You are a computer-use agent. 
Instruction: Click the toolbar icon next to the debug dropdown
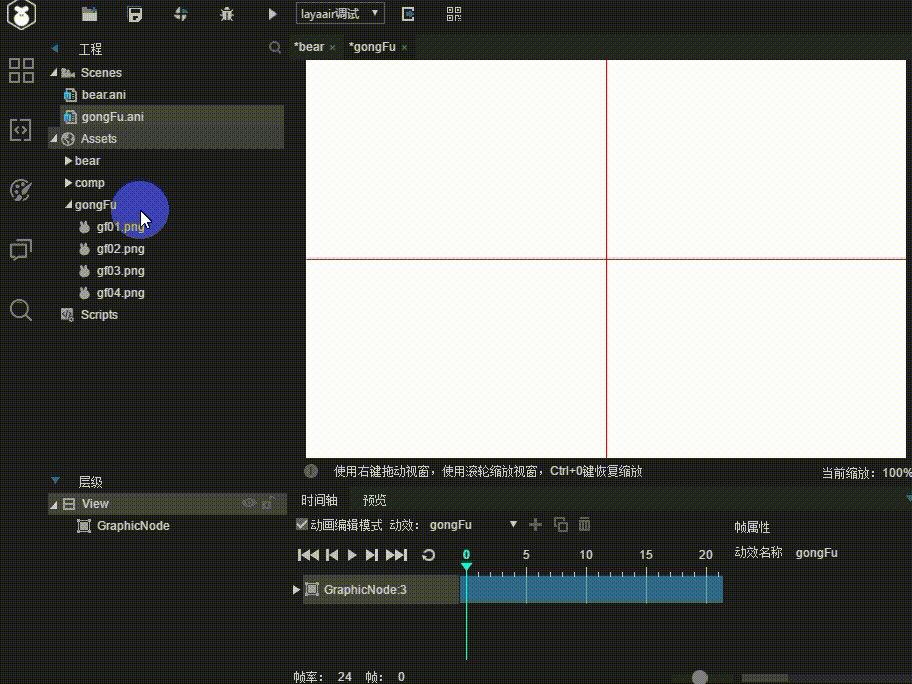click(408, 14)
